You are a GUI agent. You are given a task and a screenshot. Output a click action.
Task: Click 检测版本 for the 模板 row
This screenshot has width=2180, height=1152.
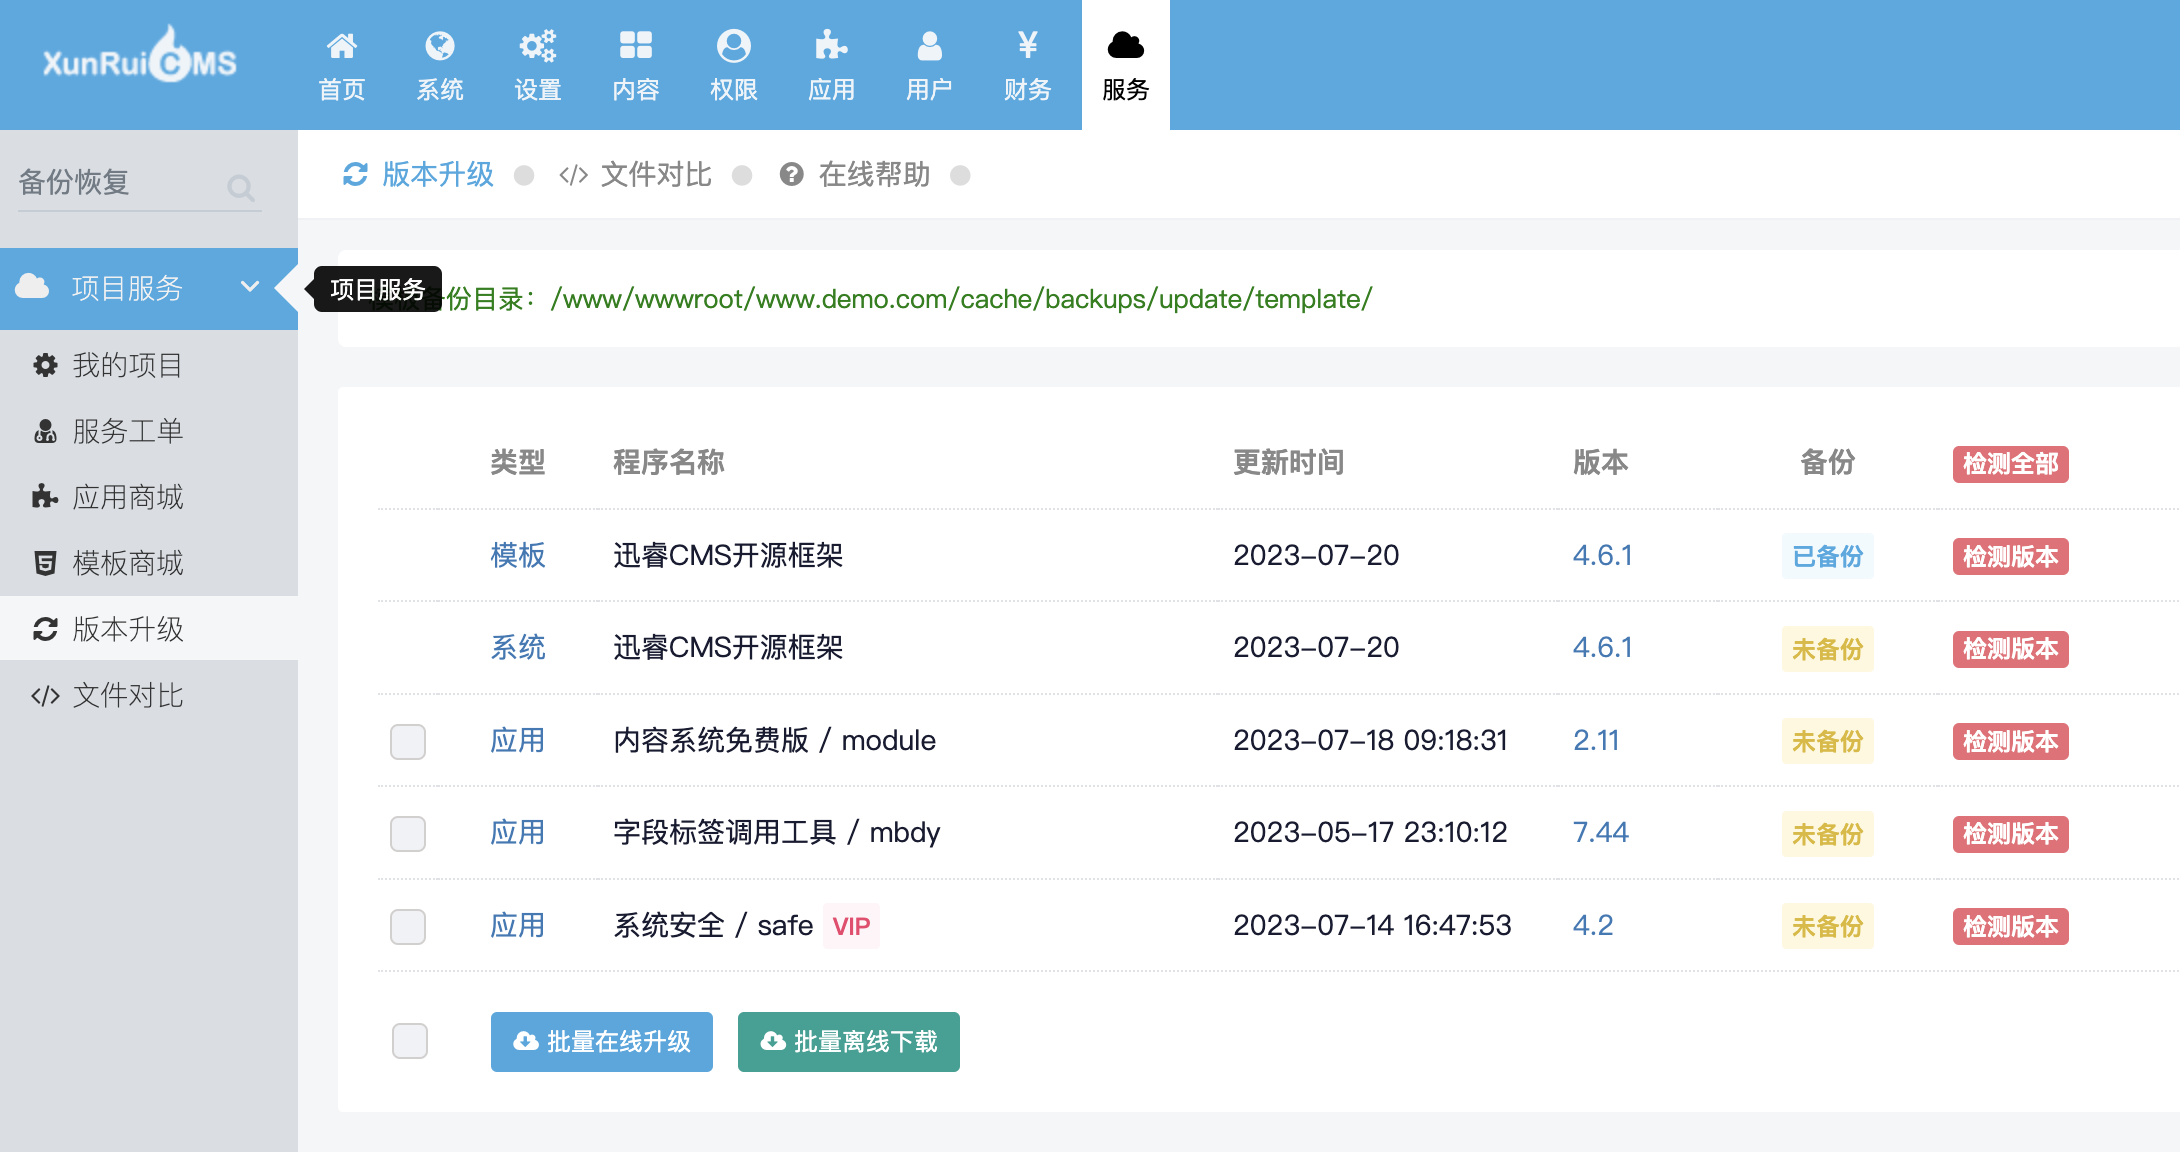click(x=2010, y=556)
